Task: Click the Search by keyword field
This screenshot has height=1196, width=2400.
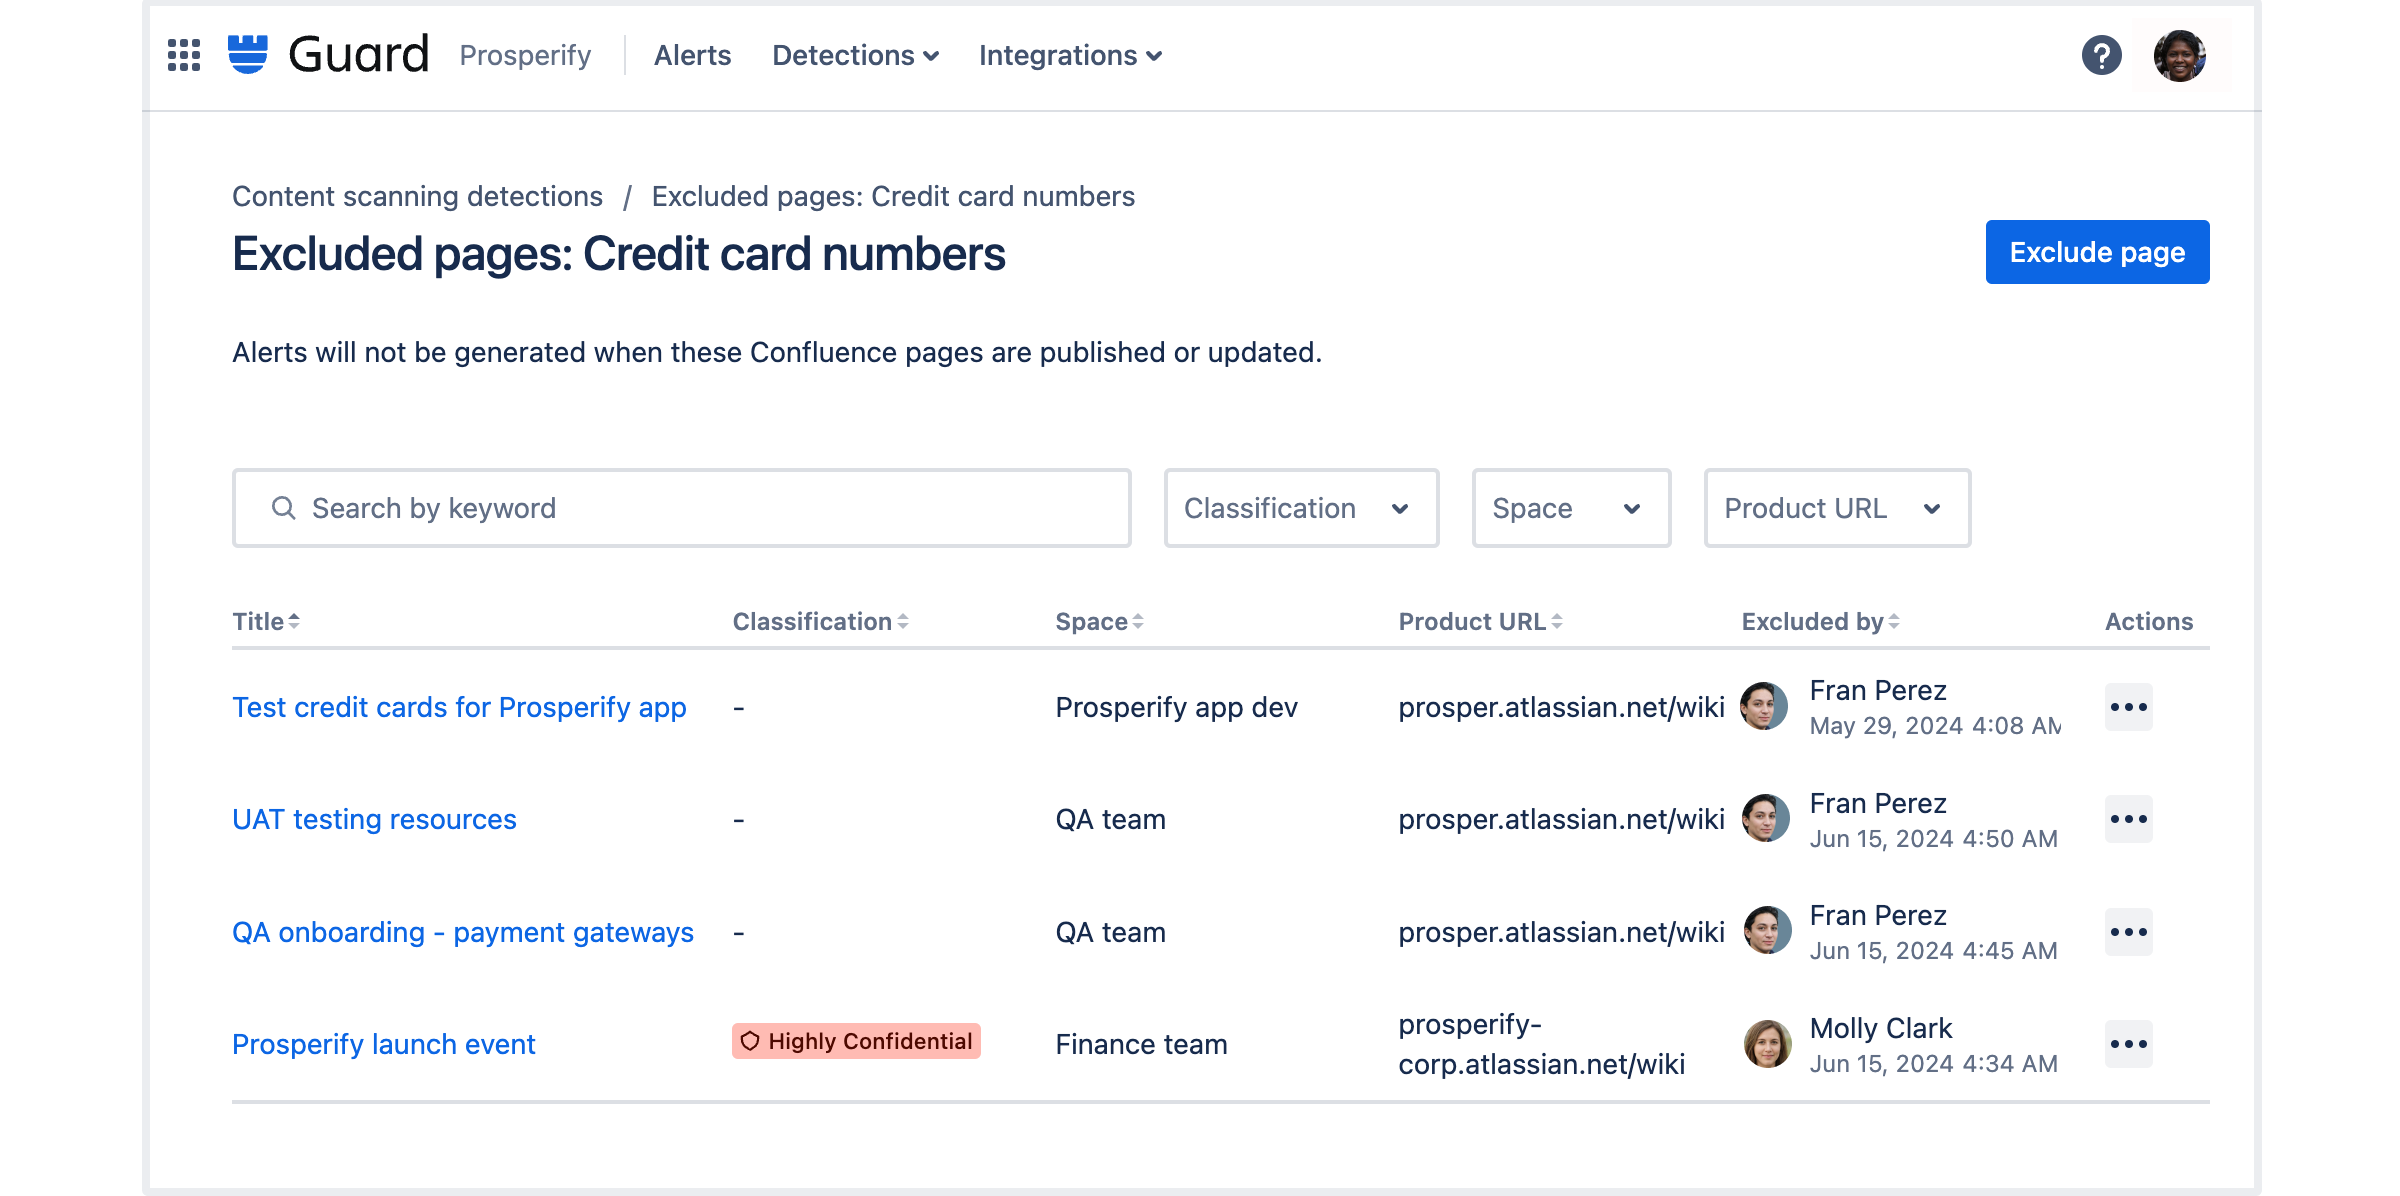Action: tap(682, 508)
